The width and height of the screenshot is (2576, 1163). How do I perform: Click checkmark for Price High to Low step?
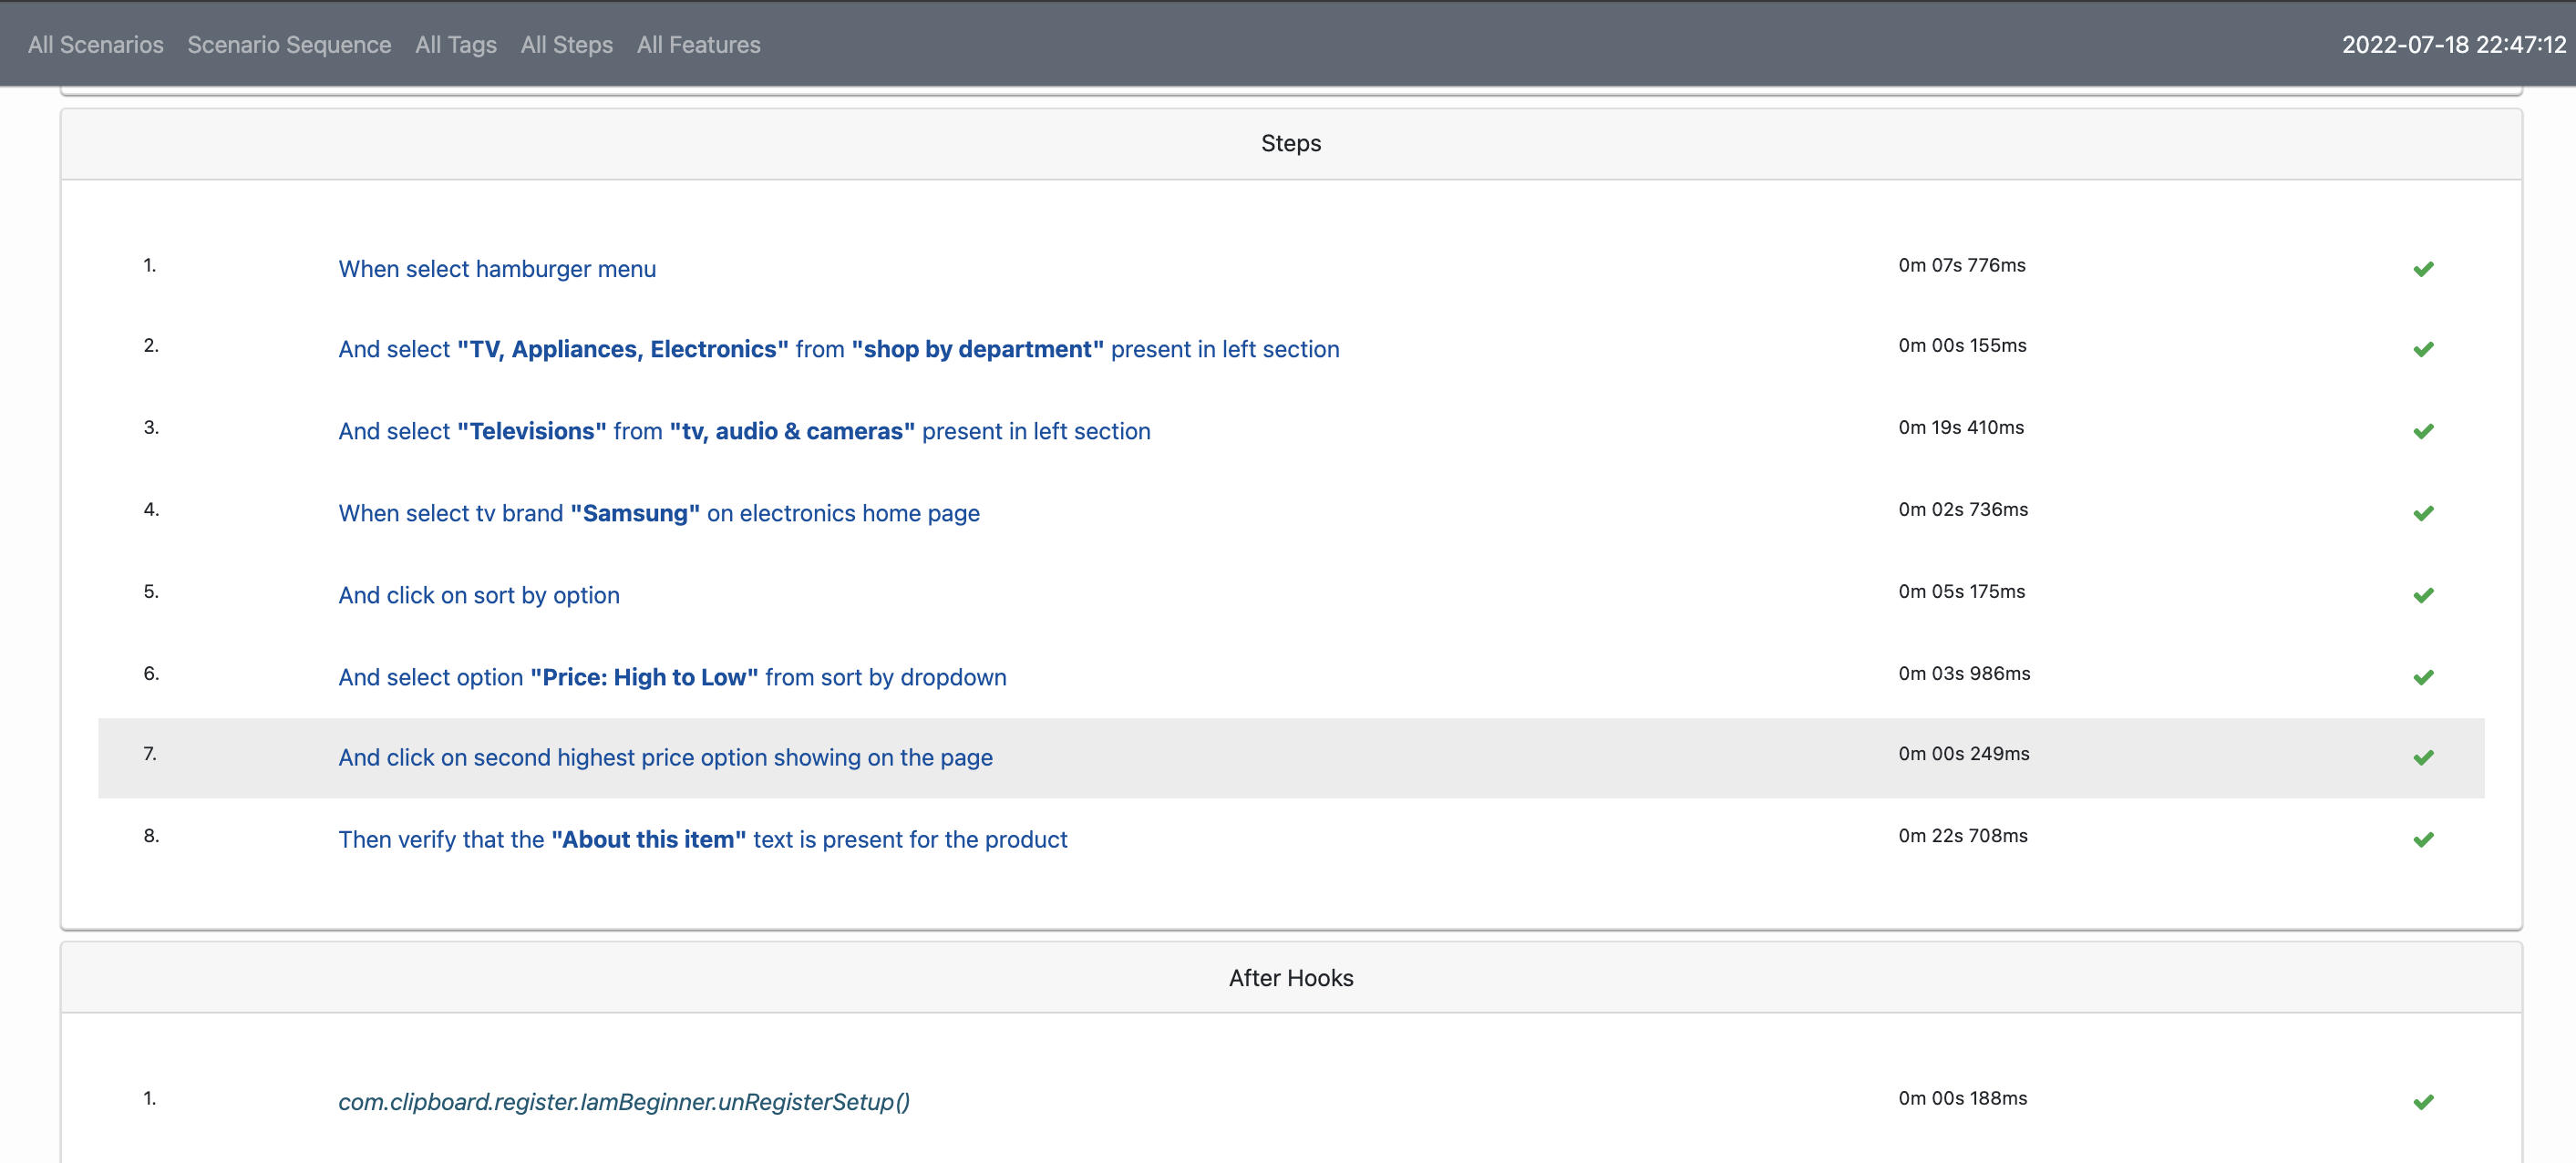[x=2422, y=677]
